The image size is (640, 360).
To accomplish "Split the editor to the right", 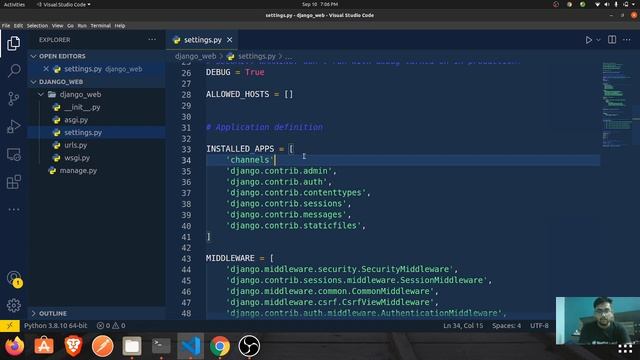I will [612, 40].
